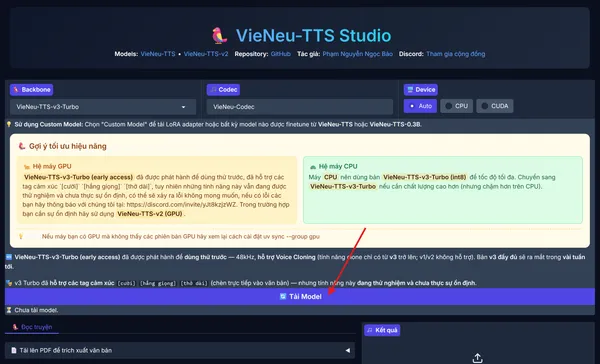
Task: Select the CUDA device option
Action: point(495,106)
